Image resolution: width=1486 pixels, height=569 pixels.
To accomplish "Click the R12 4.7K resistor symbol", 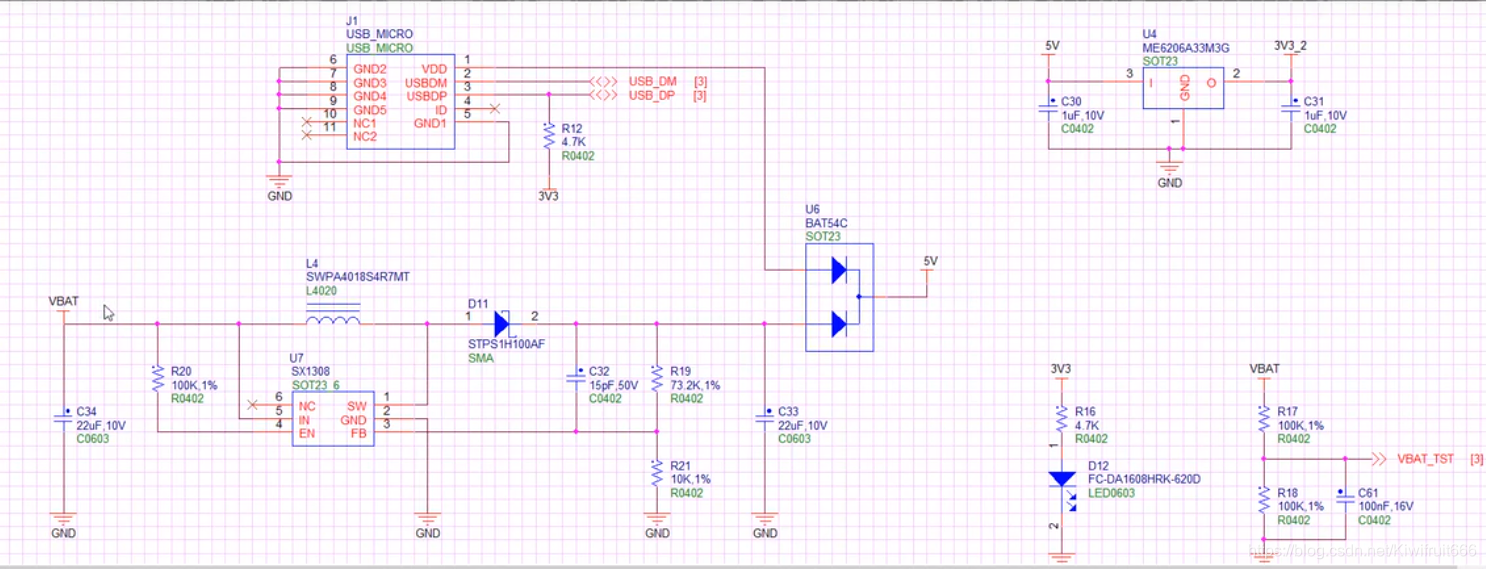I will [x=548, y=137].
